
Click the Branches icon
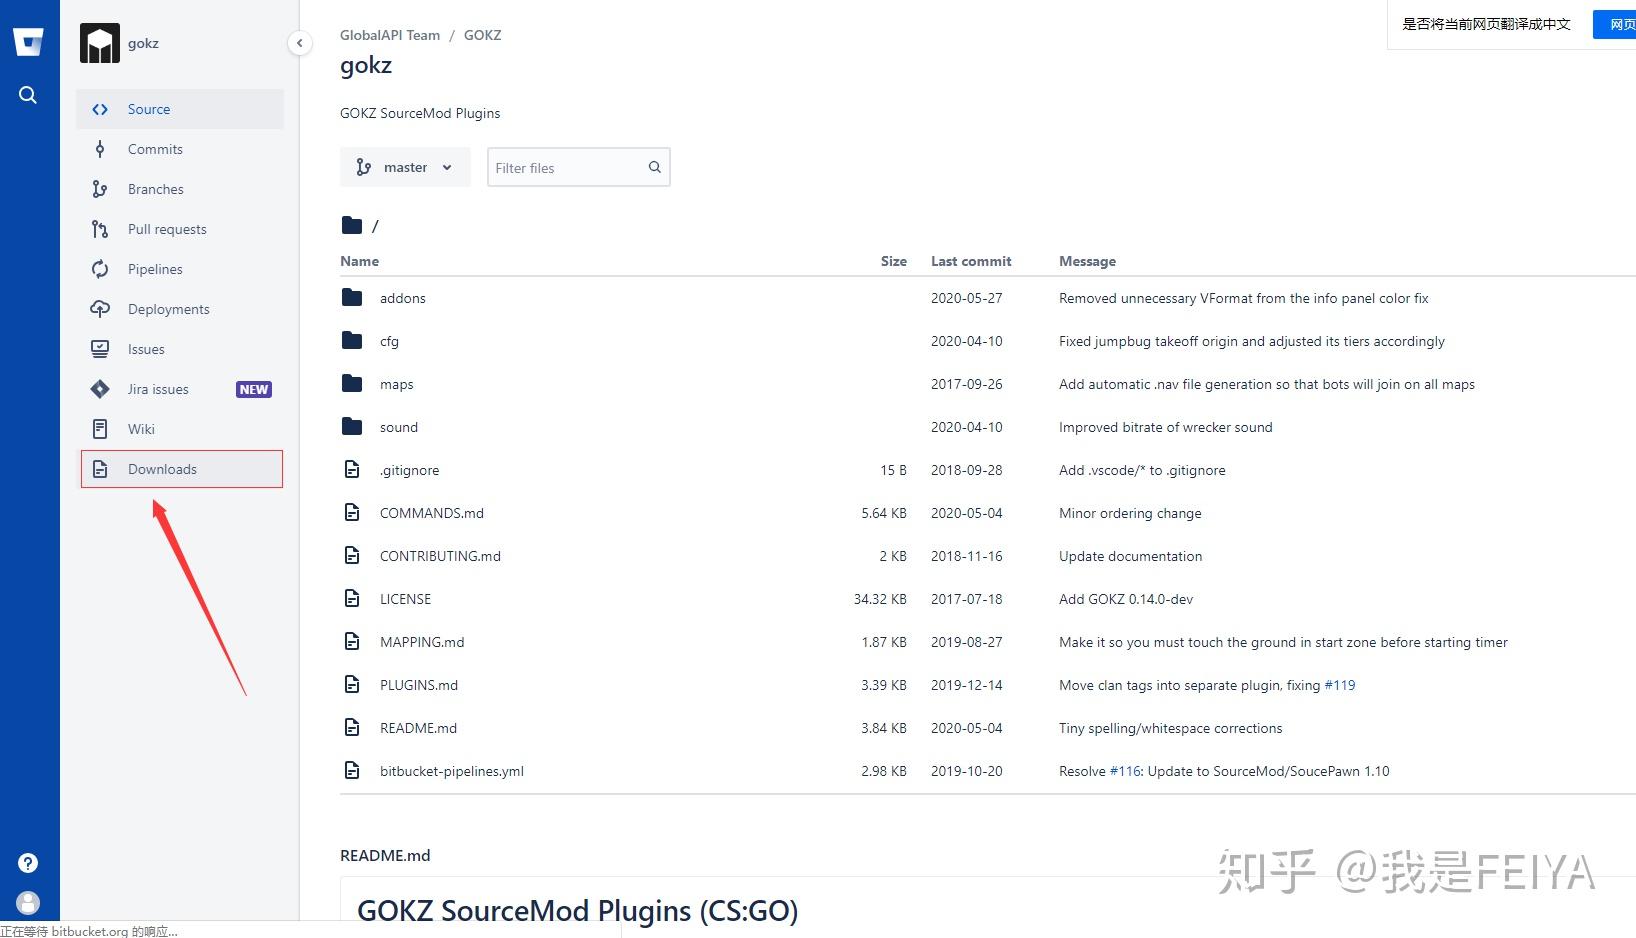(x=100, y=189)
